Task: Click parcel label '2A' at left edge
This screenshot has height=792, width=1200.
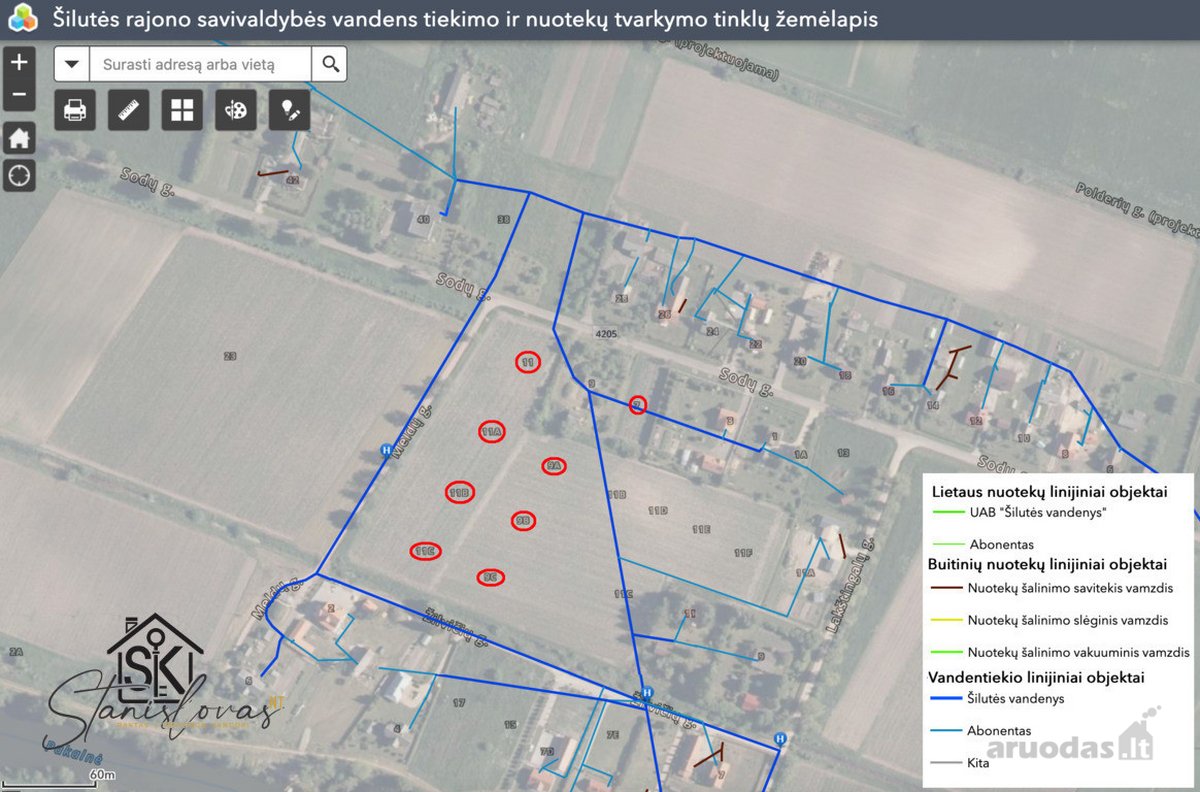Action: 15,652
